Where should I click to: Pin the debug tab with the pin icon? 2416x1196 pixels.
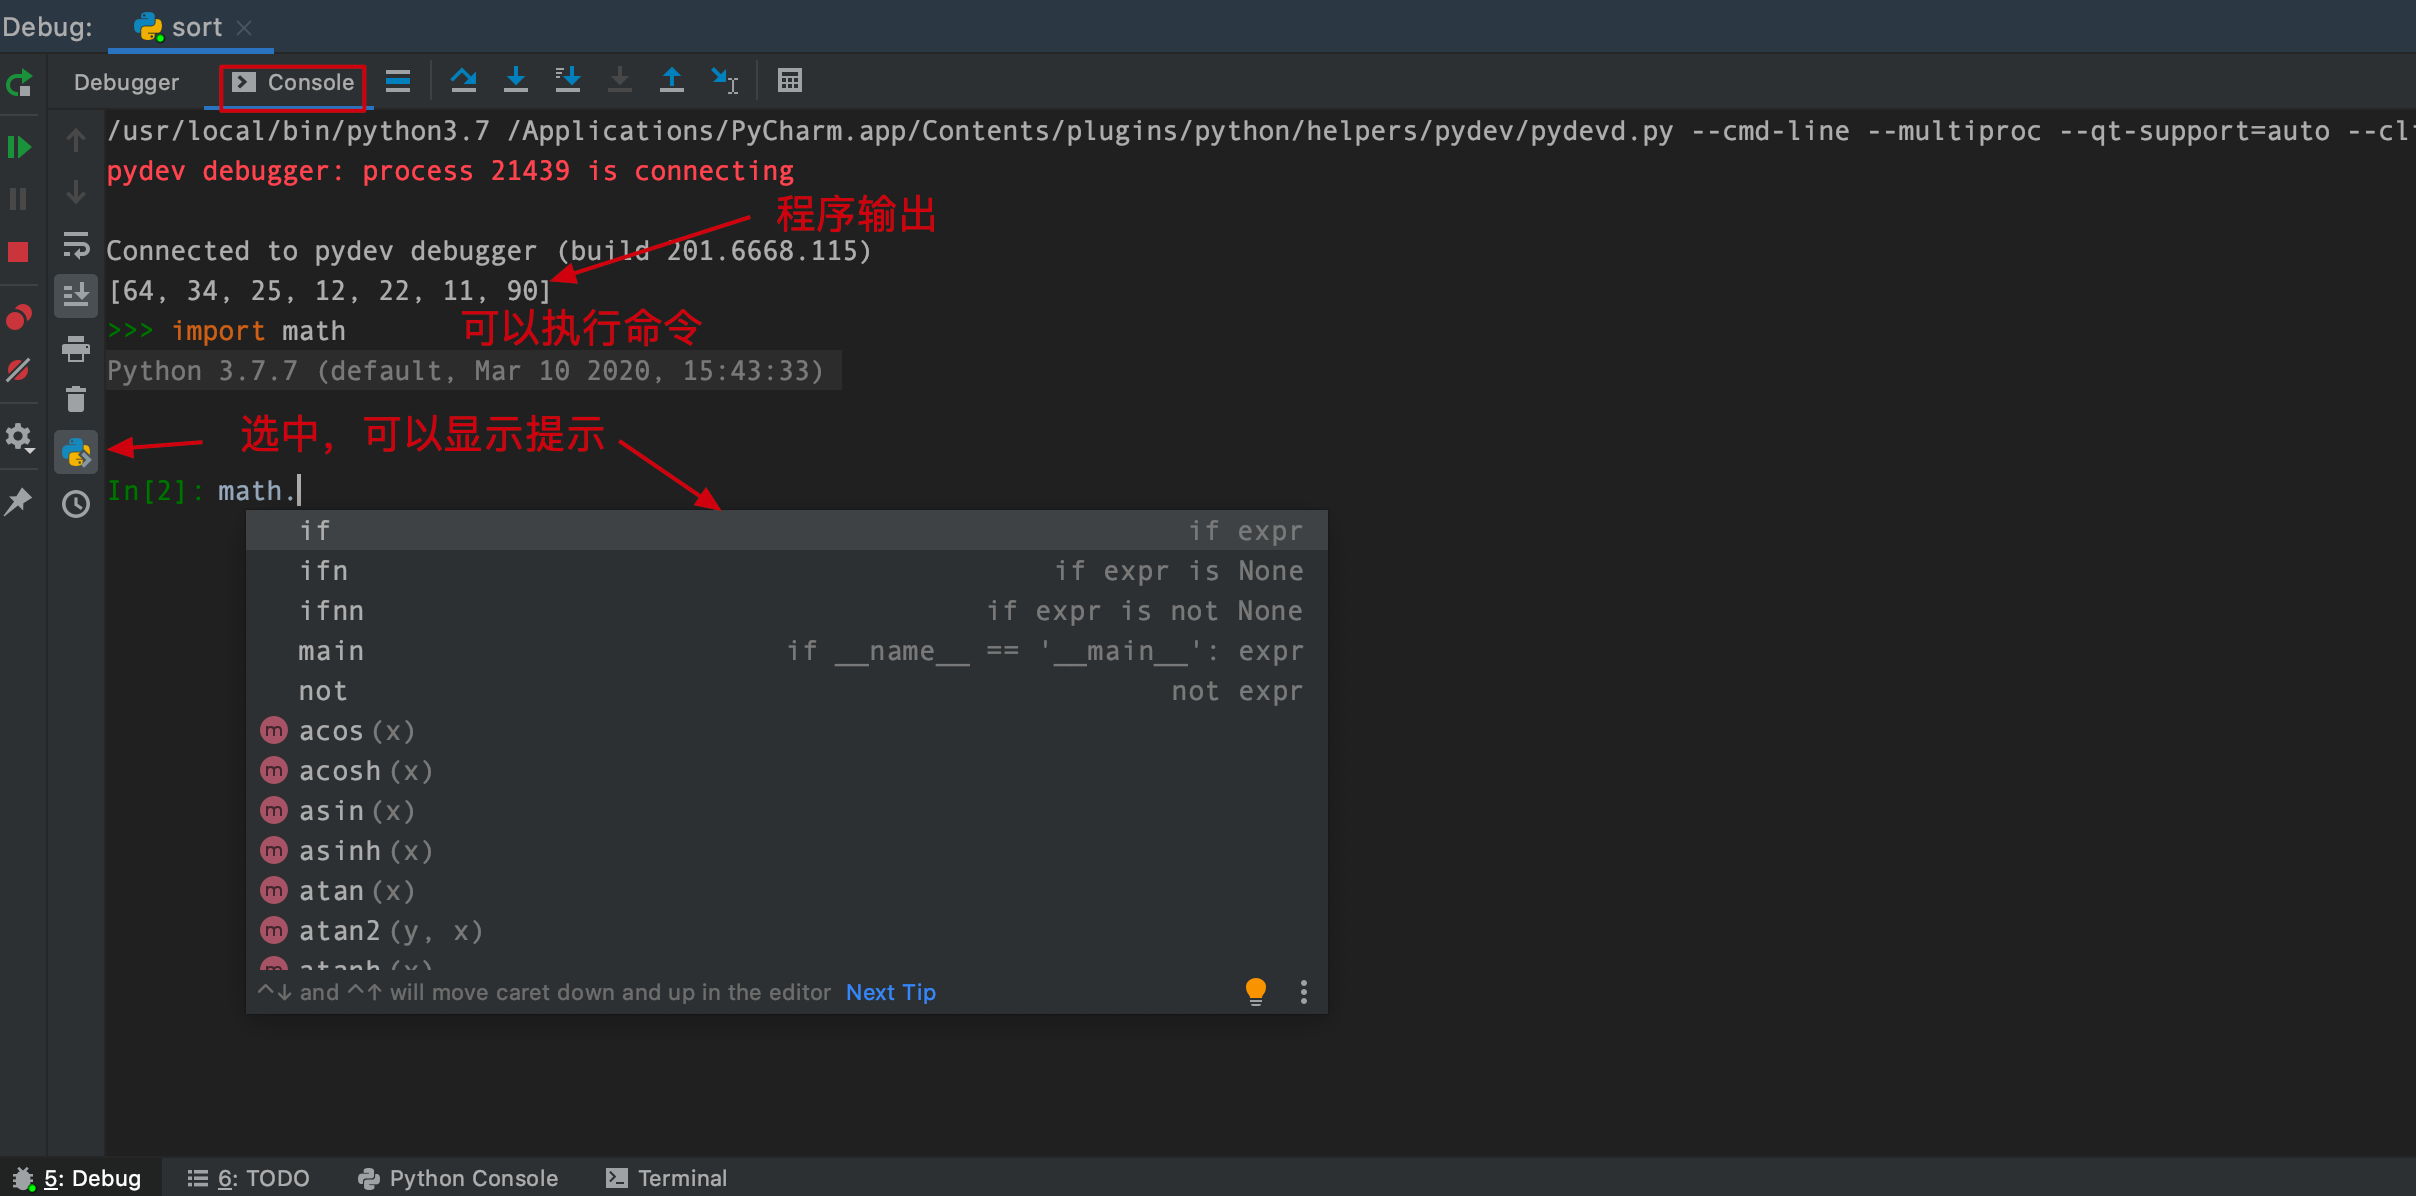19,501
